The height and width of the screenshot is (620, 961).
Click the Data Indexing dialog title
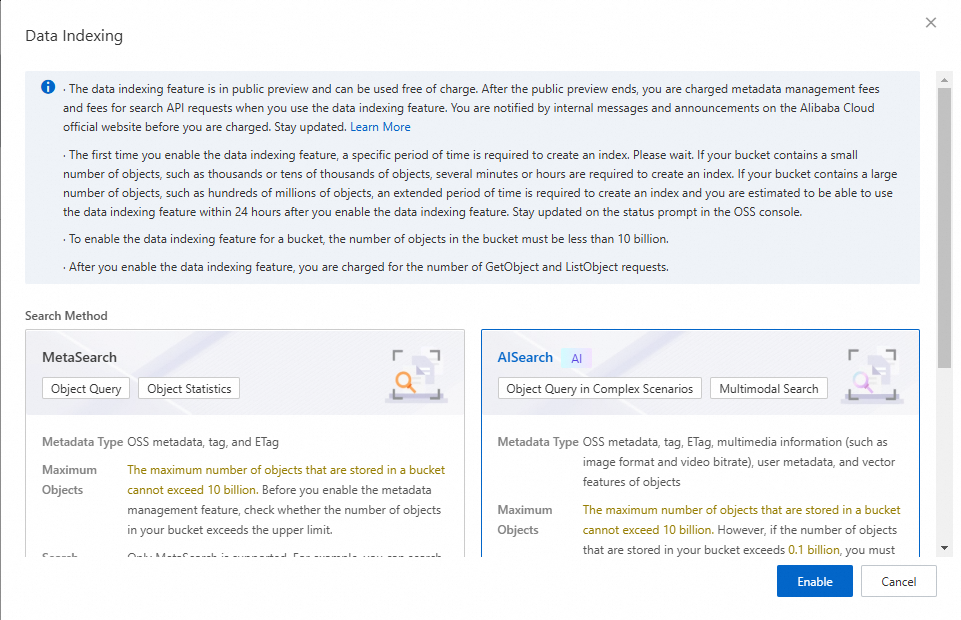74,36
